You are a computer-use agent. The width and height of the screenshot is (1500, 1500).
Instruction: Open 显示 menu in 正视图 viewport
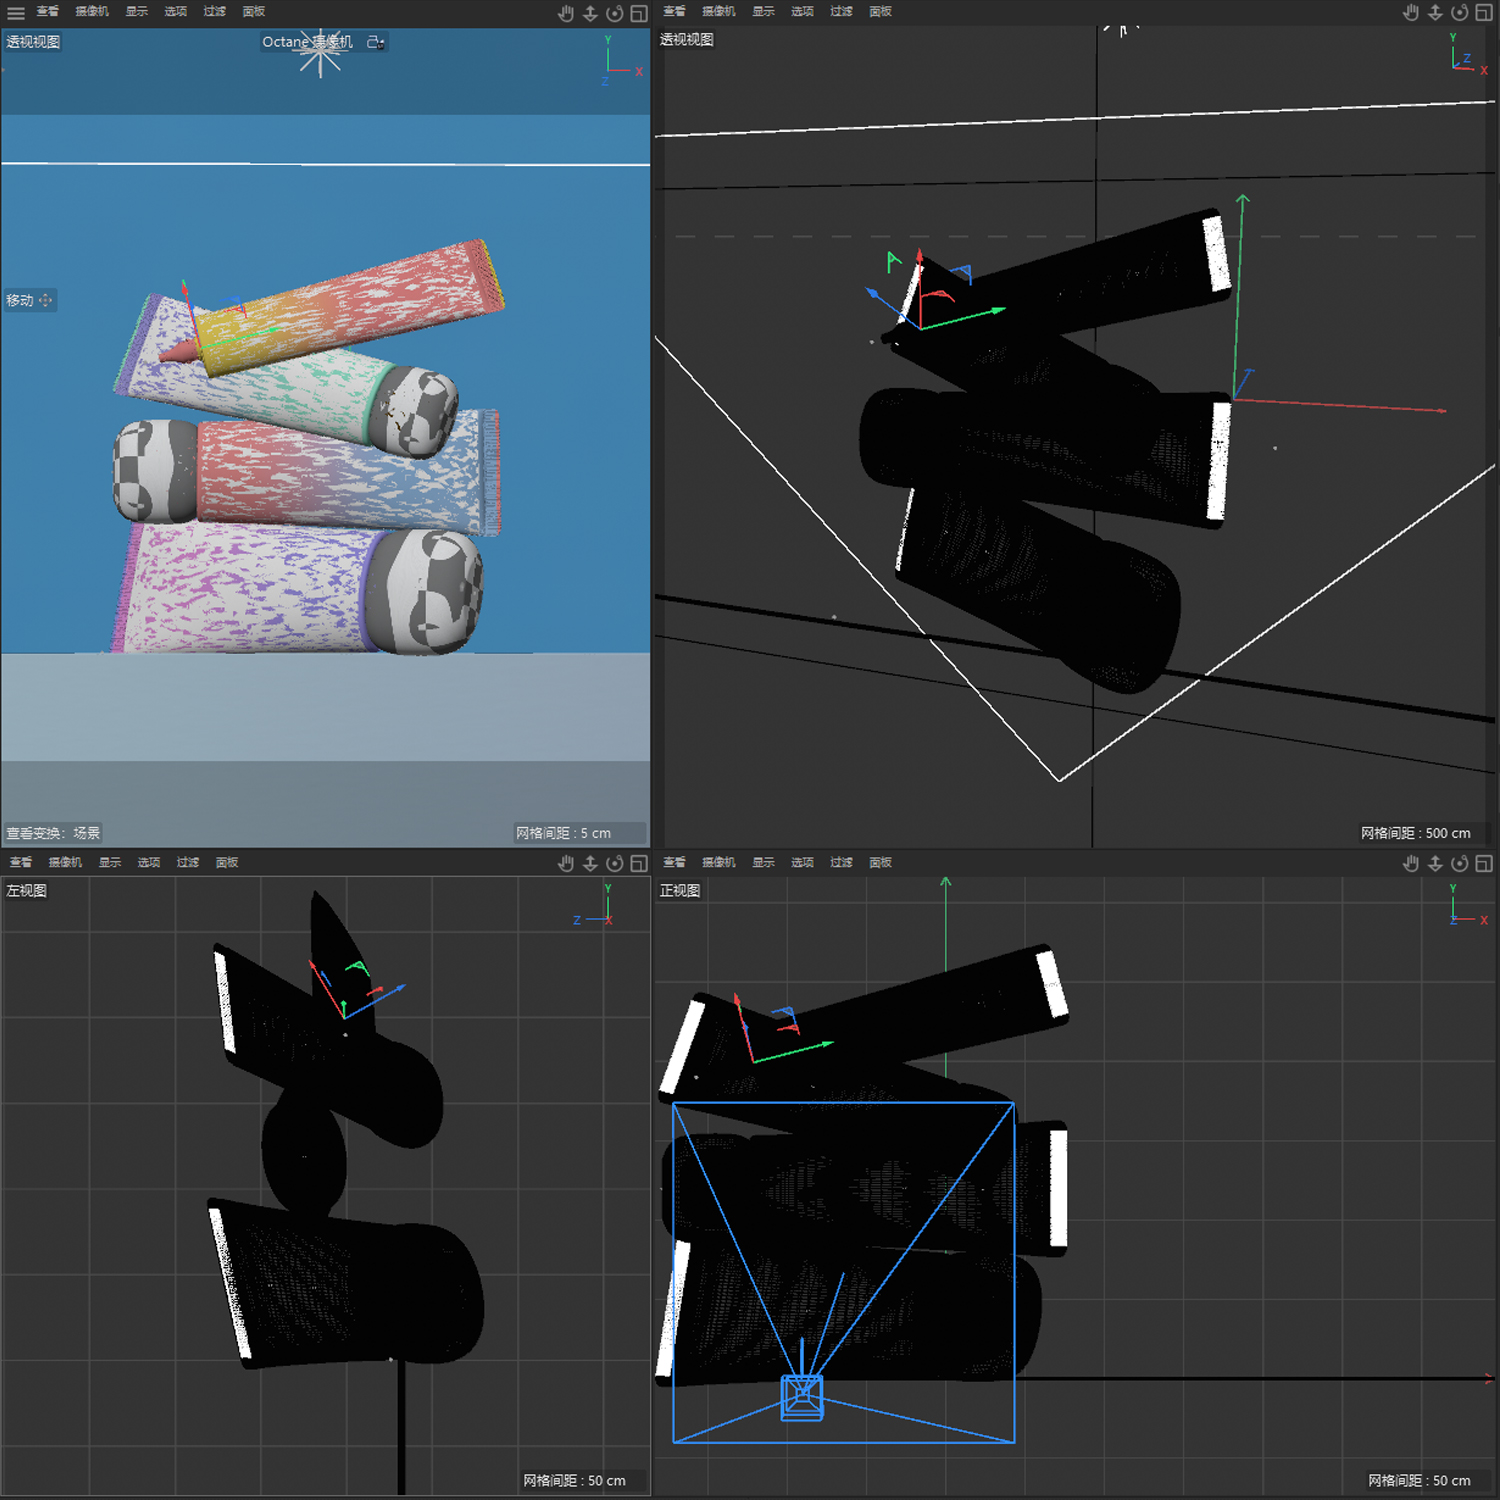click(764, 863)
